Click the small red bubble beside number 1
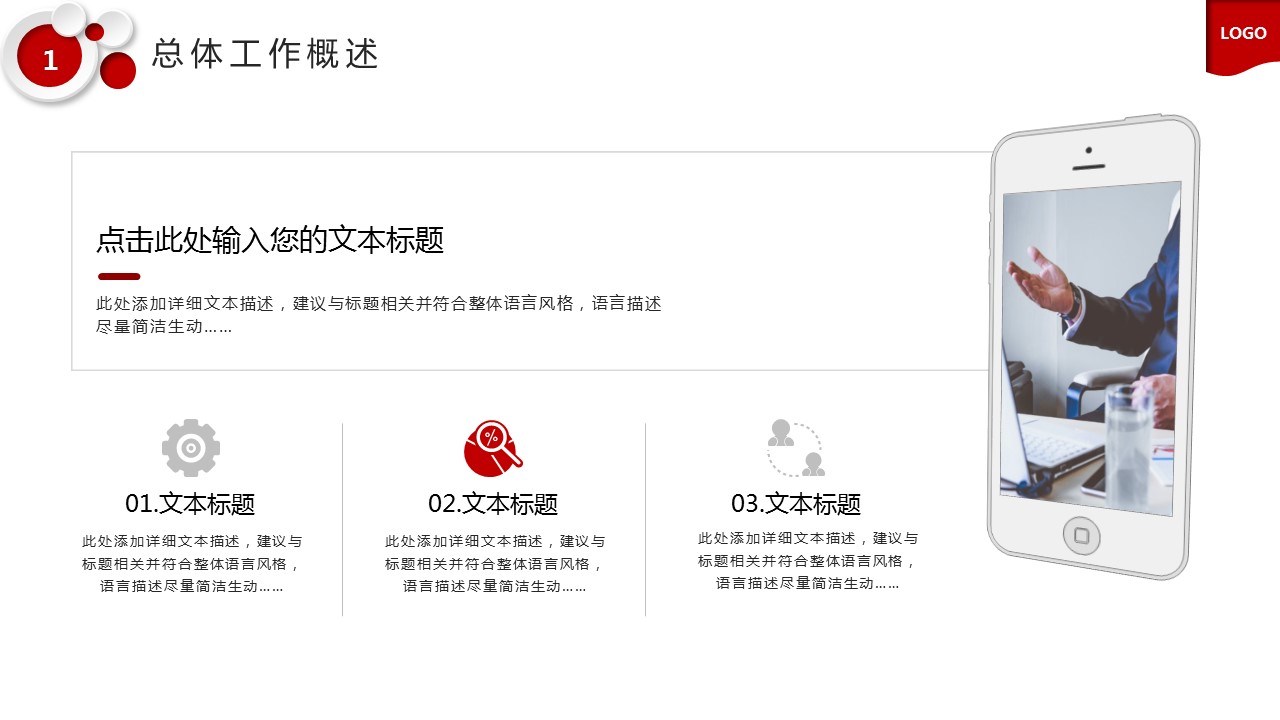The height and width of the screenshot is (720, 1280). click(95, 32)
